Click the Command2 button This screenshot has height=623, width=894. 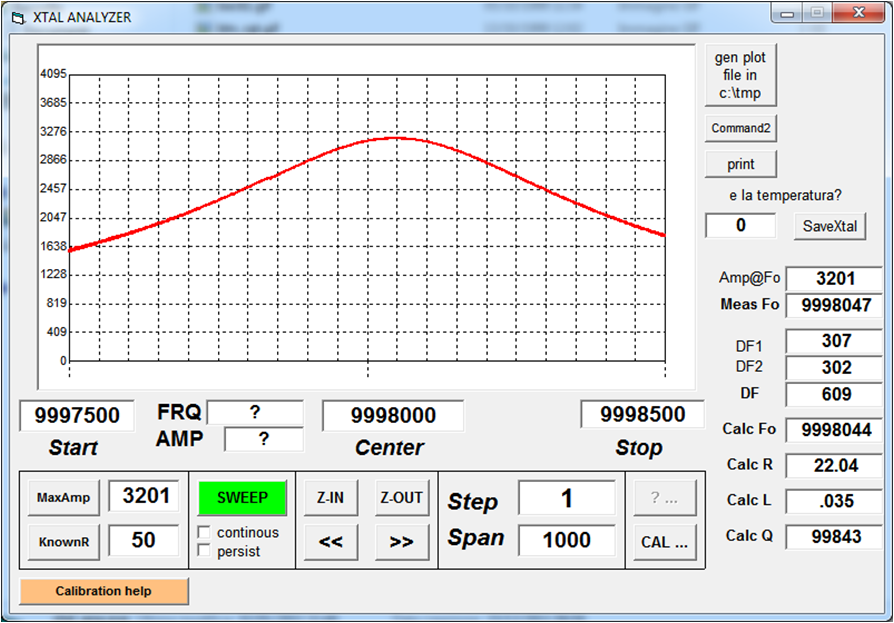[741, 128]
